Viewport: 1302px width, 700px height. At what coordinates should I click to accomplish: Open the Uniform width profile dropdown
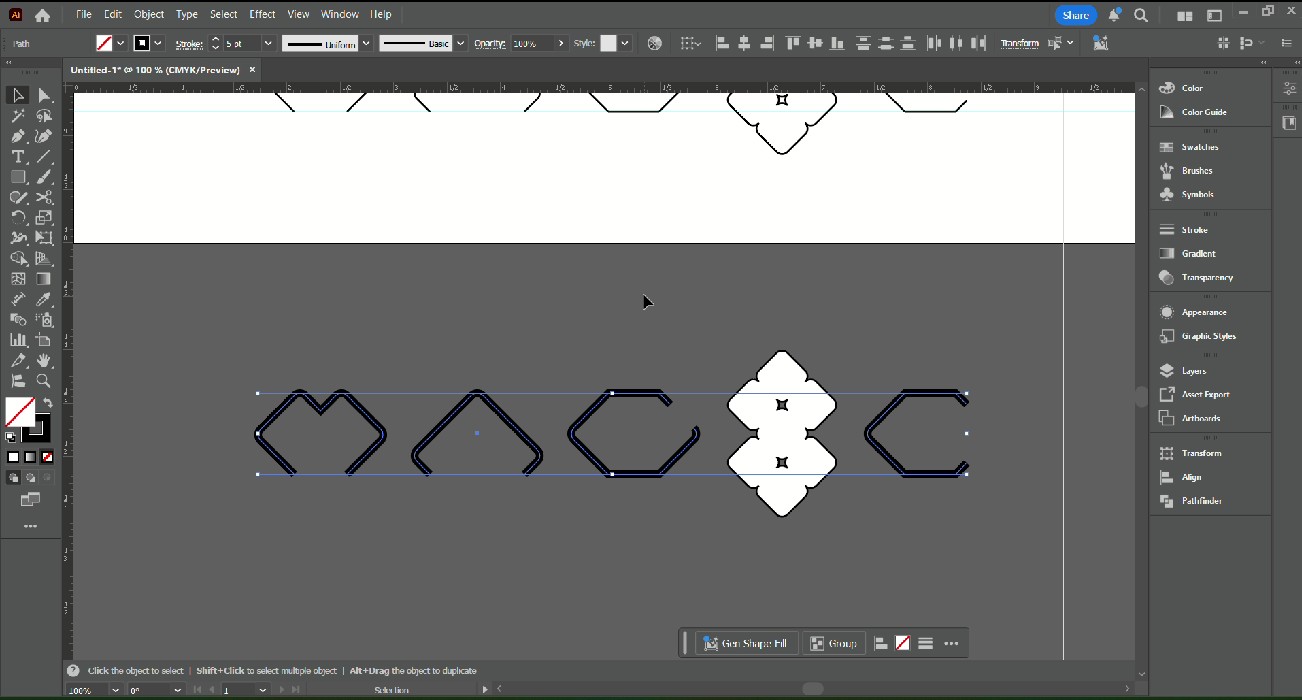[366, 43]
